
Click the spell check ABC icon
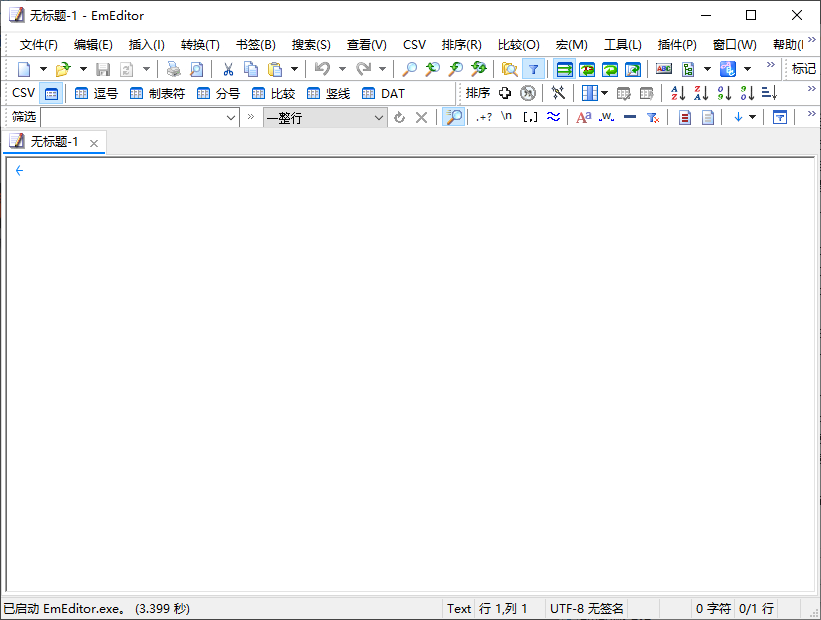pyautogui.click(x=664, y=69)
